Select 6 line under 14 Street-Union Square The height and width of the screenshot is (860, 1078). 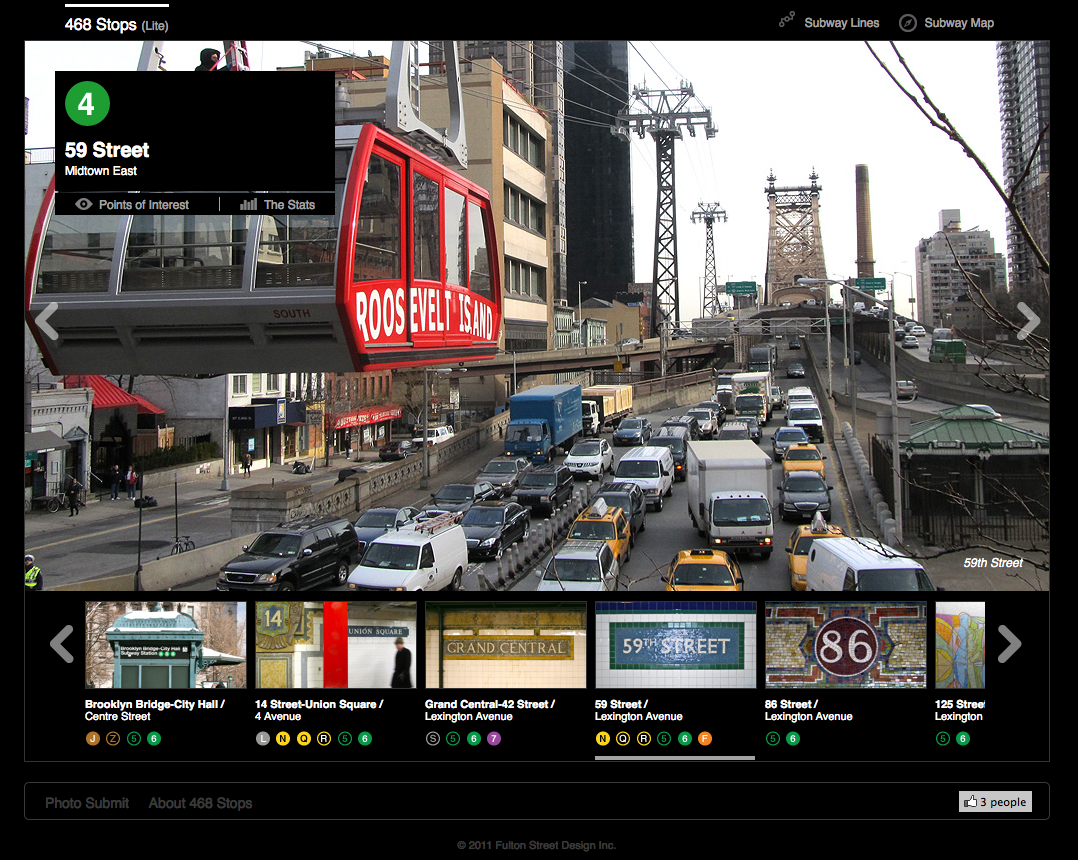[365, 738]
